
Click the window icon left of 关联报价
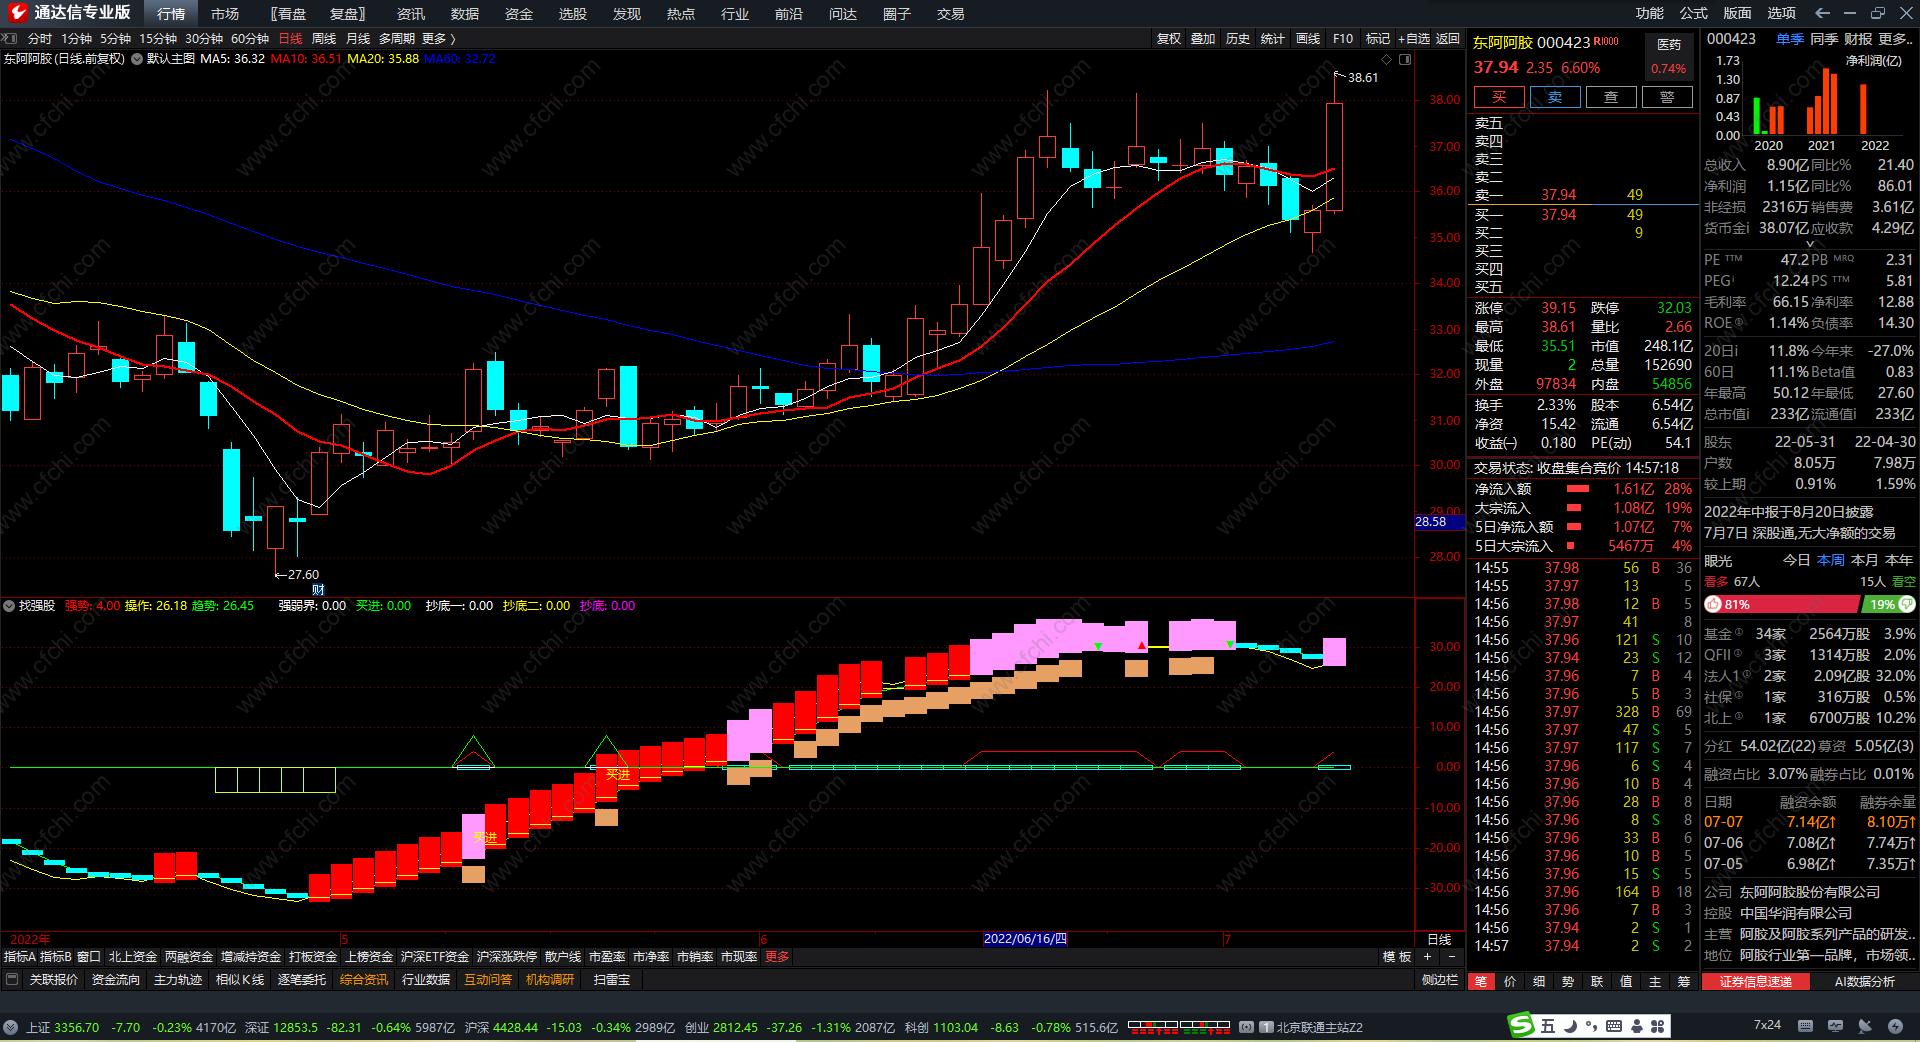coord(13,980)
